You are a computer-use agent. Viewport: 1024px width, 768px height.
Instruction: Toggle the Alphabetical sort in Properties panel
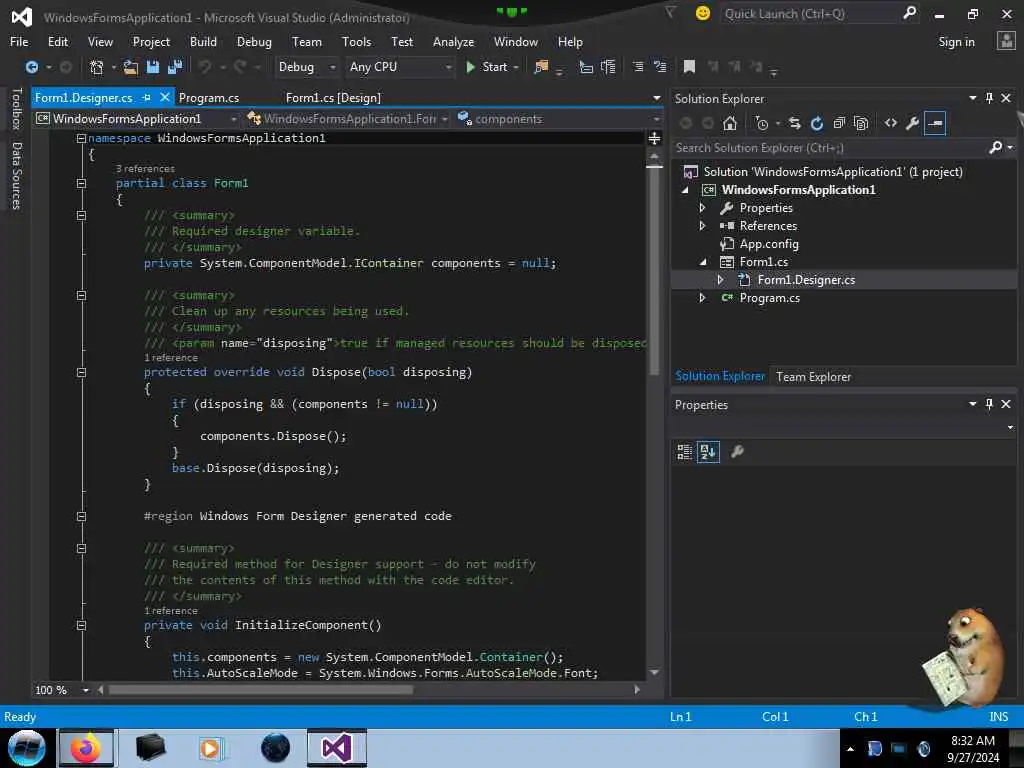click(x=708, y=452)
